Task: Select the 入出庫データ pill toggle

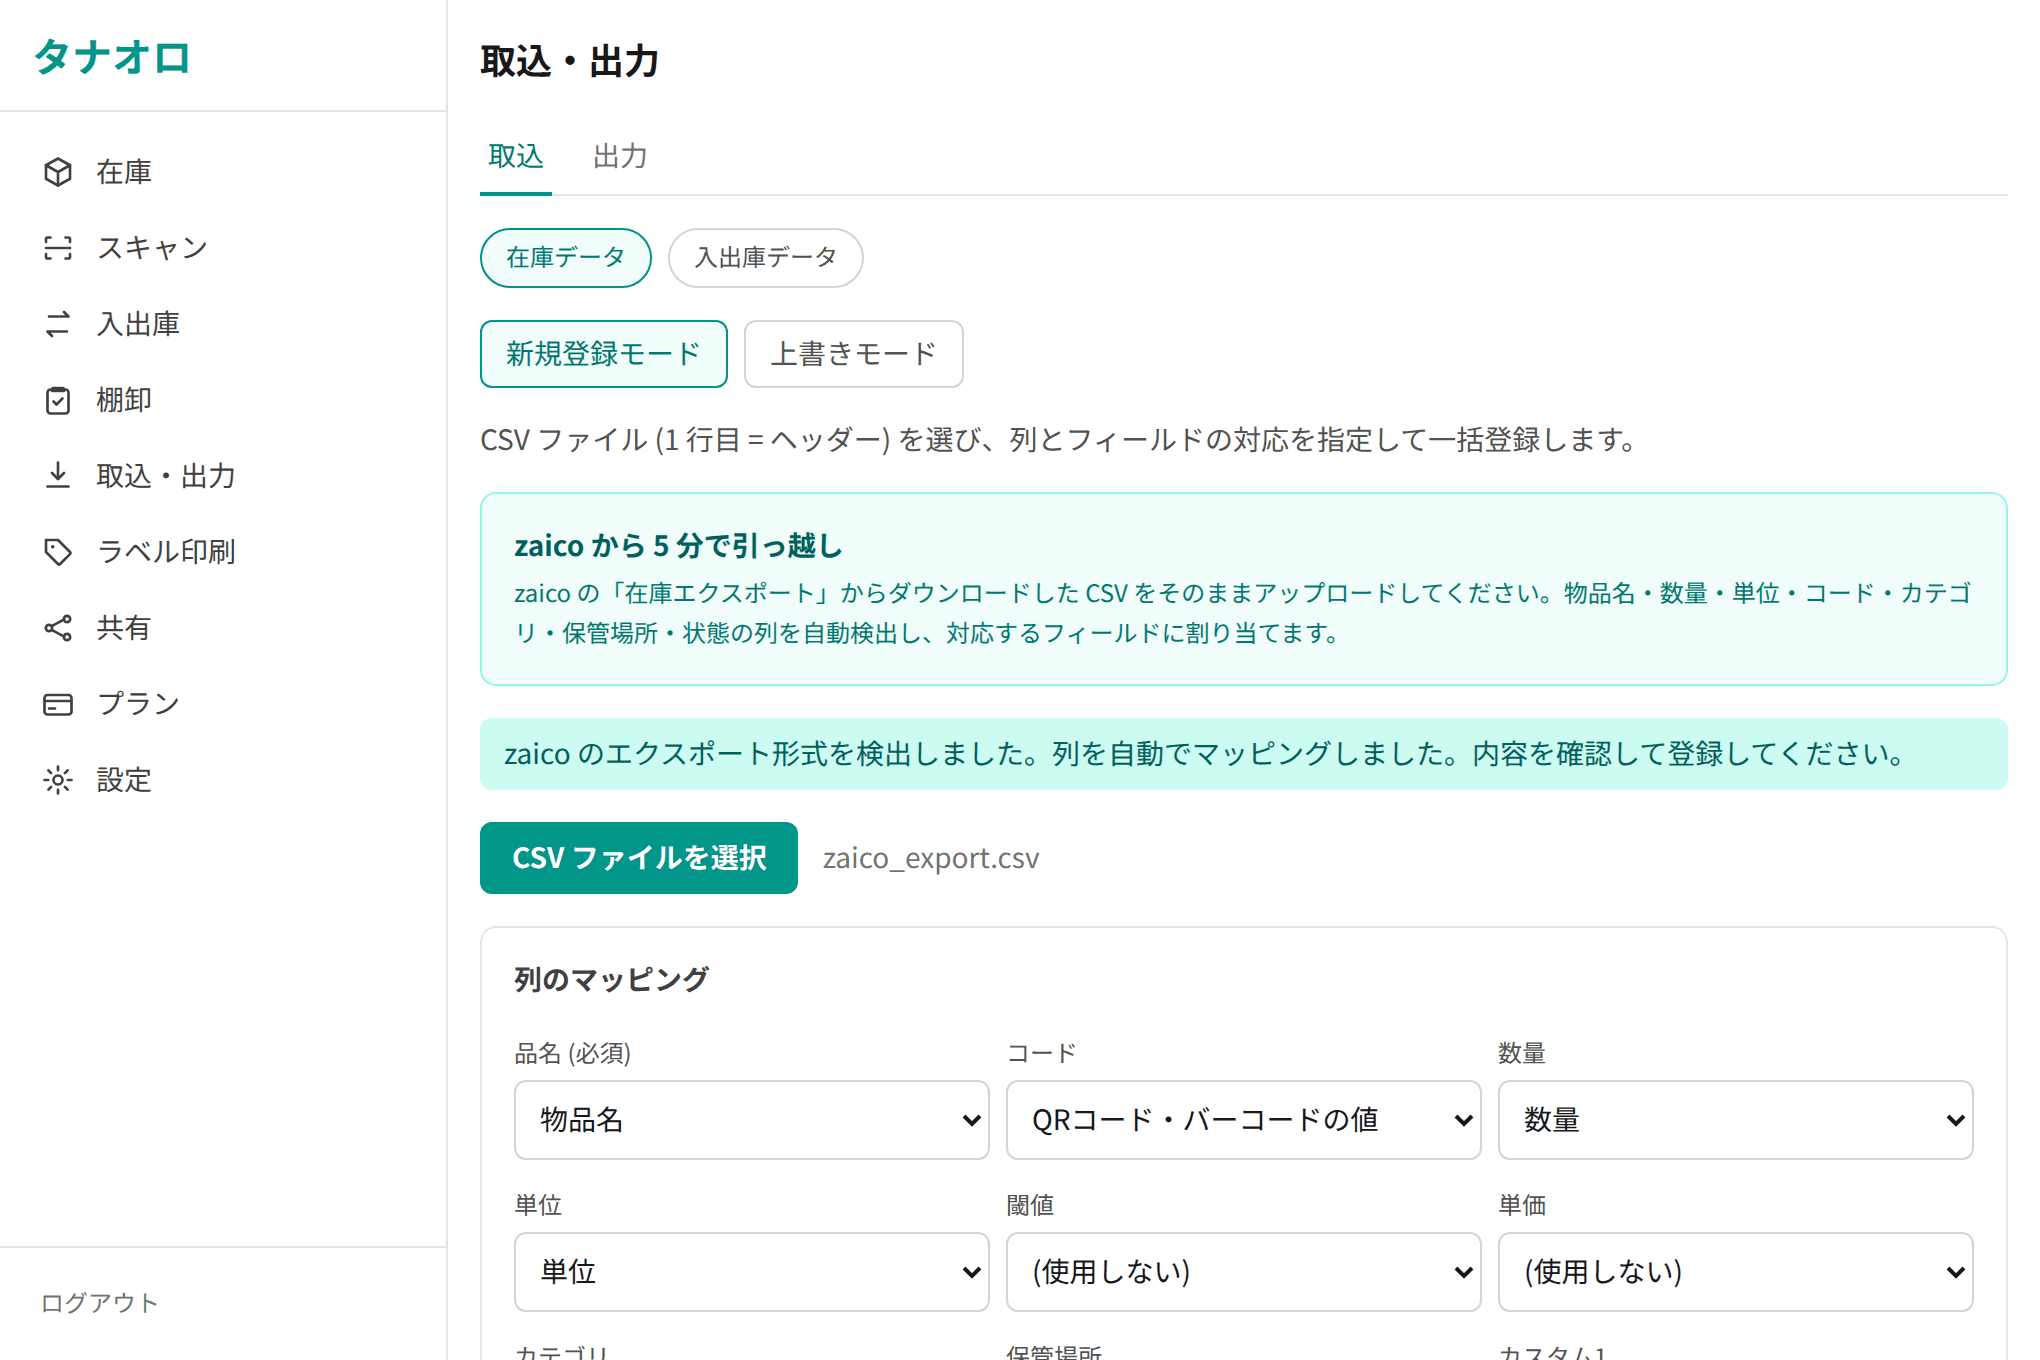Action: pos(766,258)
